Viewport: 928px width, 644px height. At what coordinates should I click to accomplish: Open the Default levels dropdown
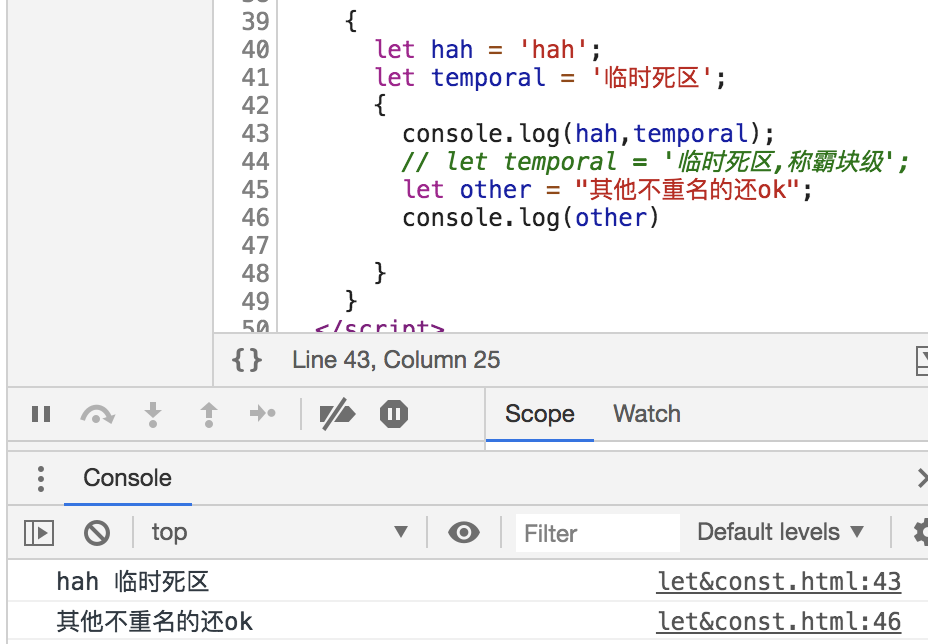[780, 532]
